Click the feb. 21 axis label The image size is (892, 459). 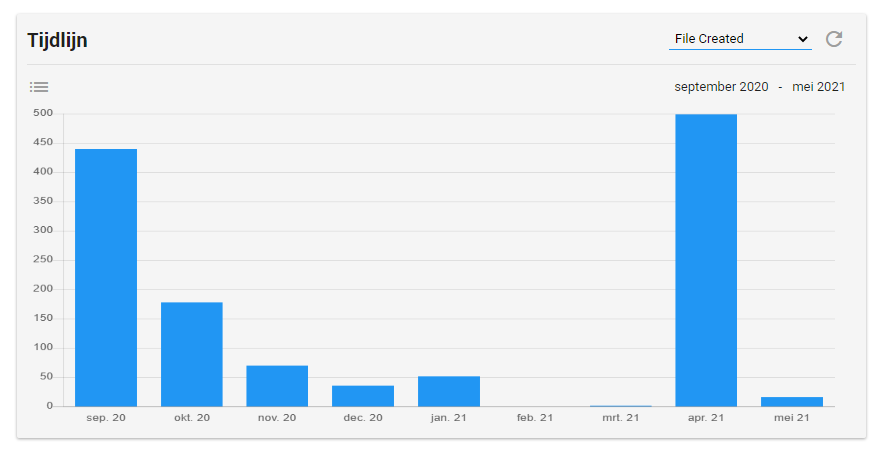pos(534,417)
